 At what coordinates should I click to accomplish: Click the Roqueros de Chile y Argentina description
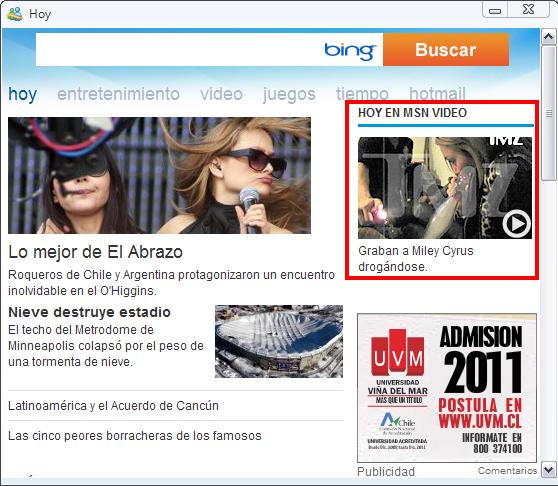point(171,283)
